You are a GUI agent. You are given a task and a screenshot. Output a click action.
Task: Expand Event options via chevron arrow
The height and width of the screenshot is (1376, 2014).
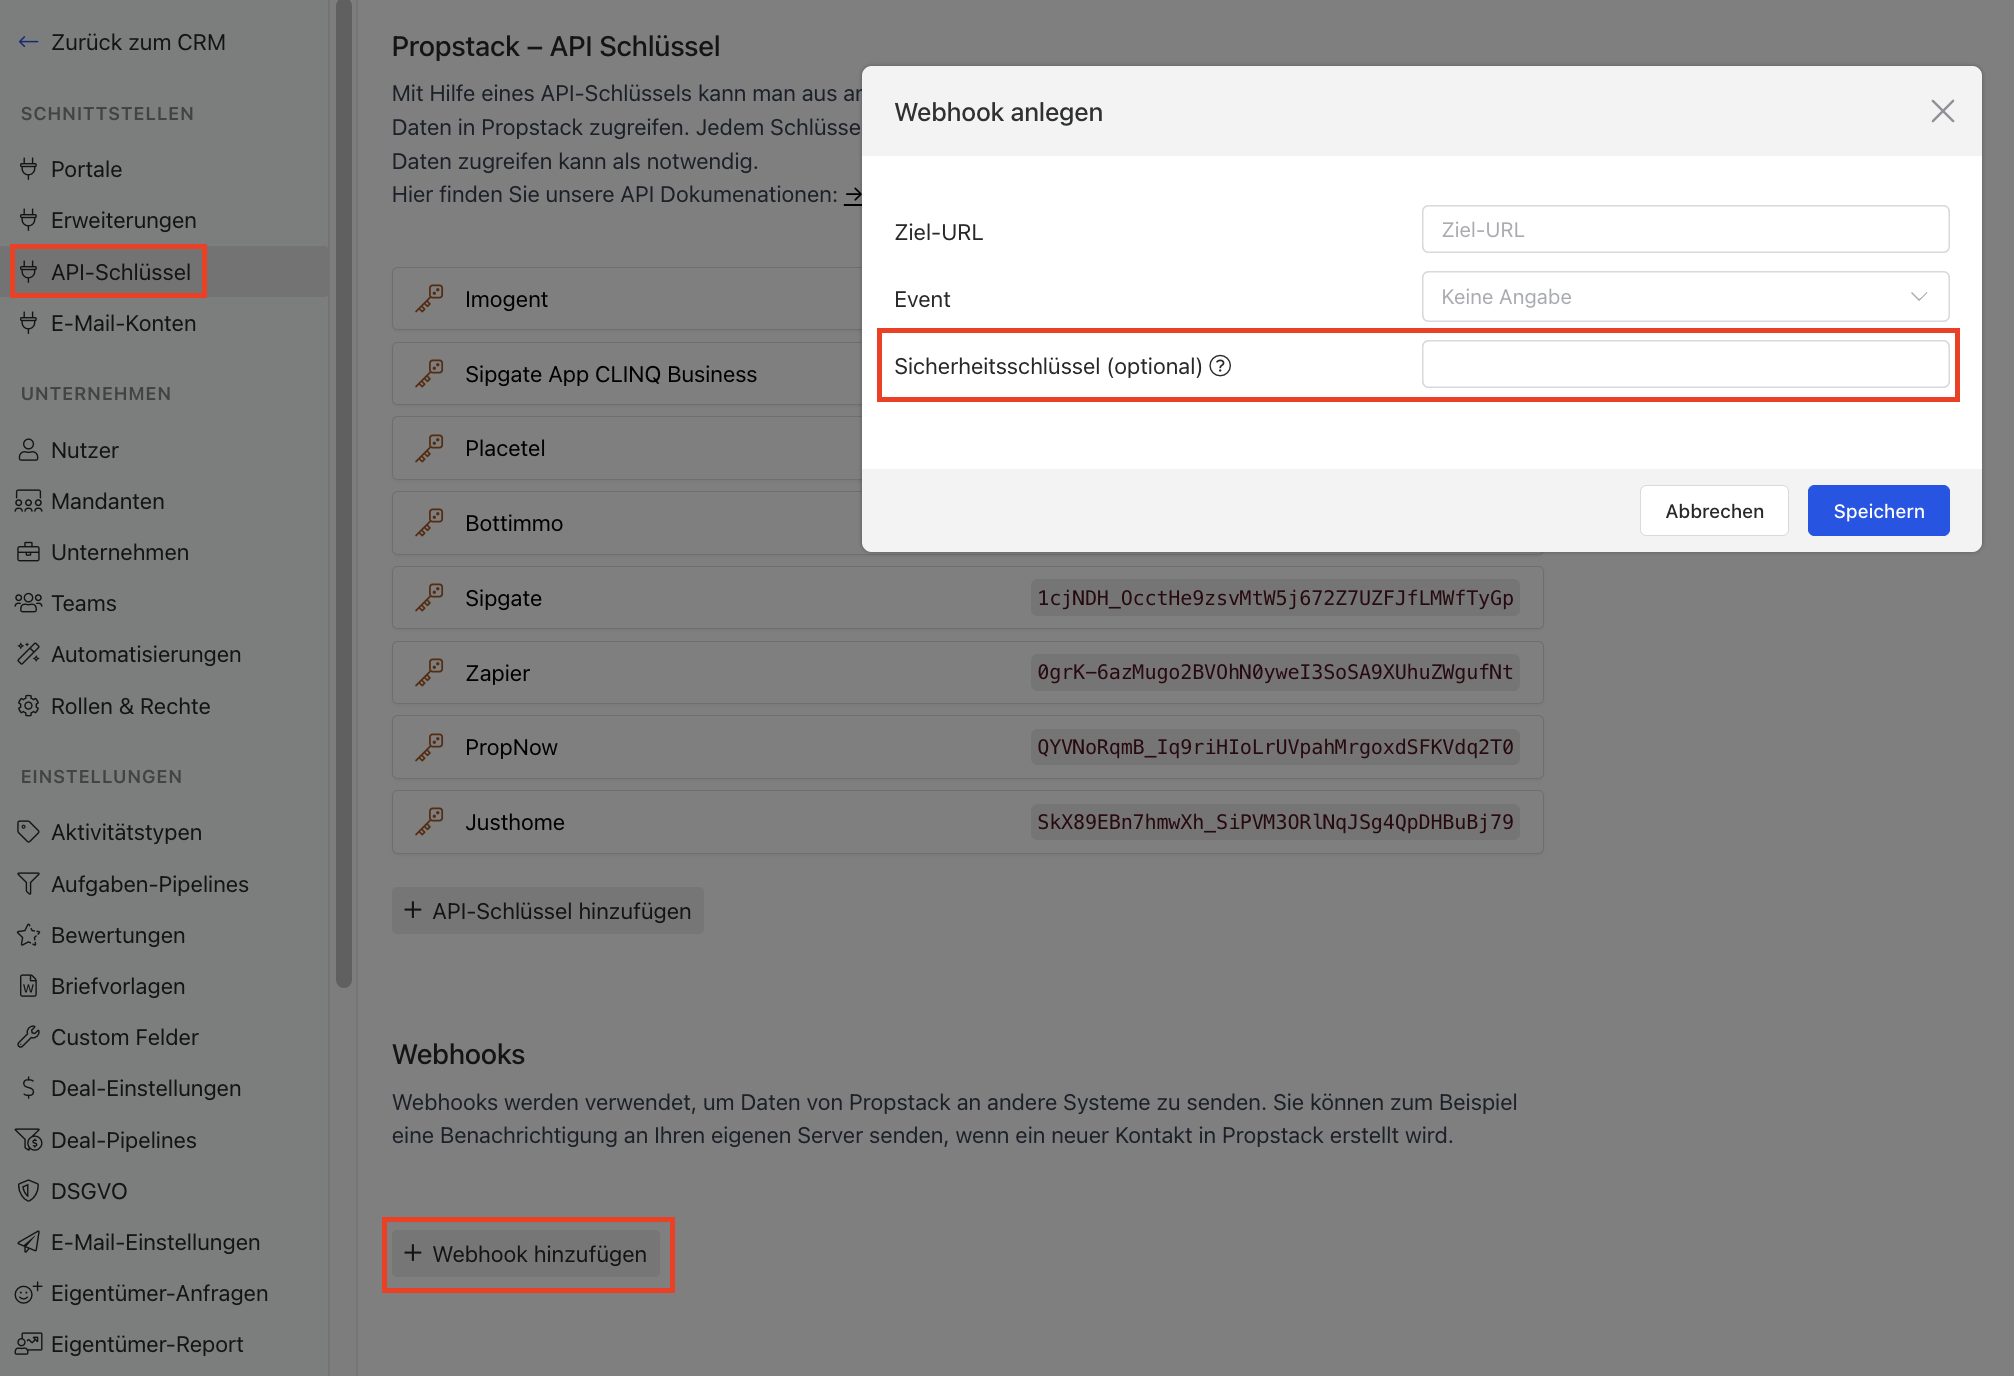tap(1918, 297)
